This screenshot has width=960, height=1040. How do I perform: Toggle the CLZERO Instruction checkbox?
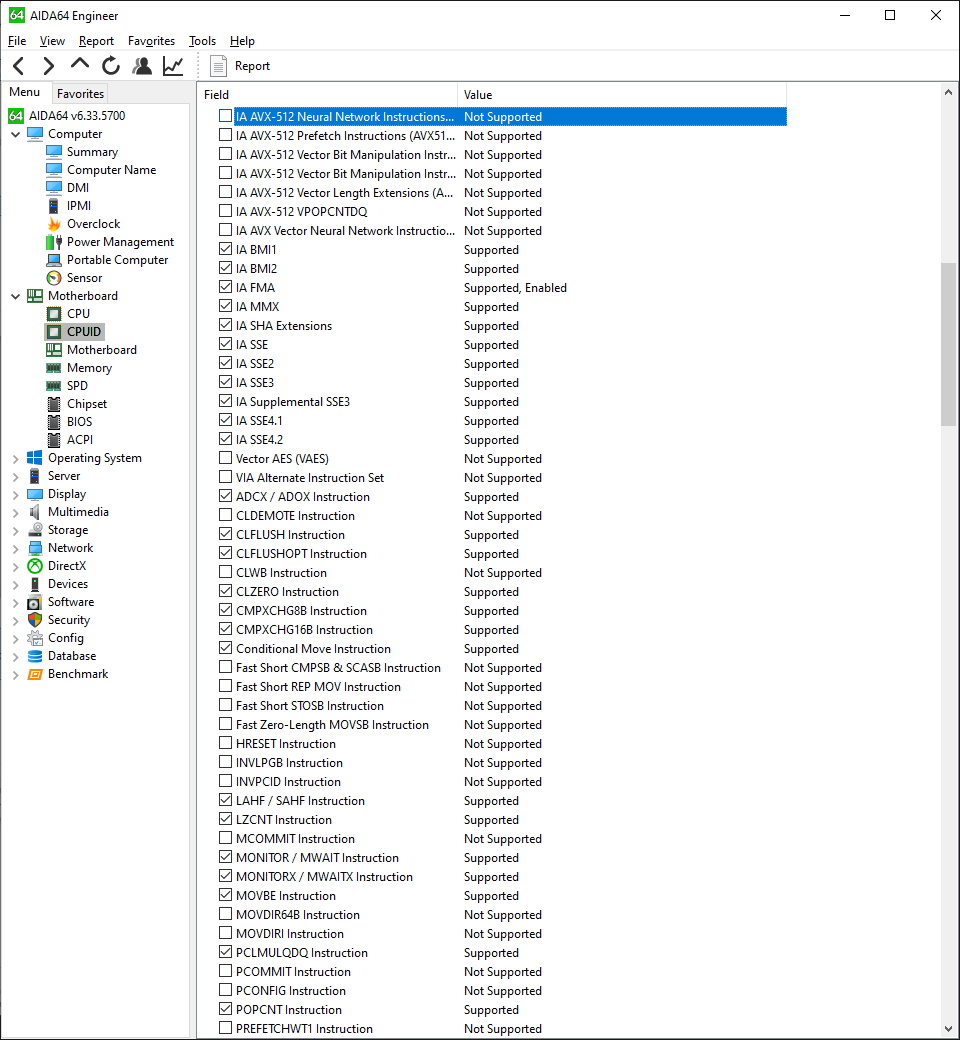point(226,591)
